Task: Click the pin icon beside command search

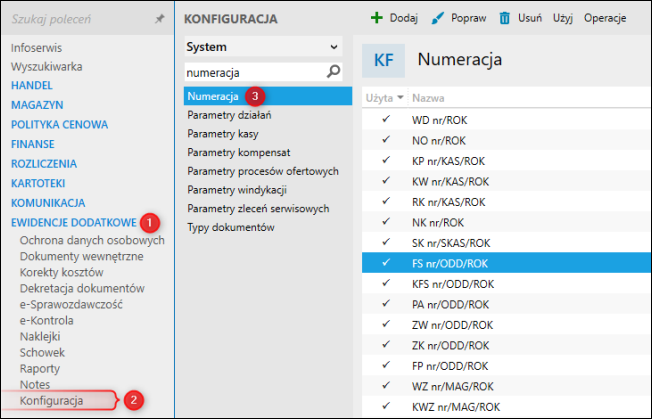Action: pos(160,19)
